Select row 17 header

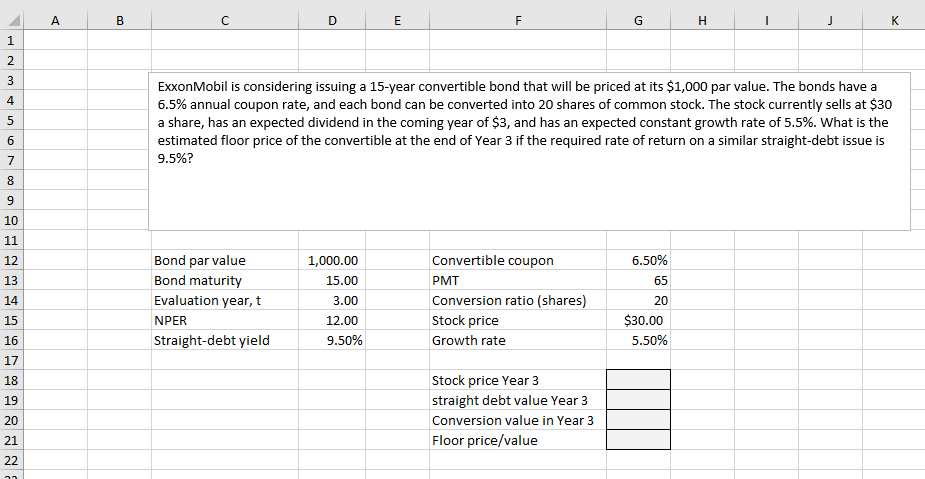pyautogui.click(x=12, y=360)
